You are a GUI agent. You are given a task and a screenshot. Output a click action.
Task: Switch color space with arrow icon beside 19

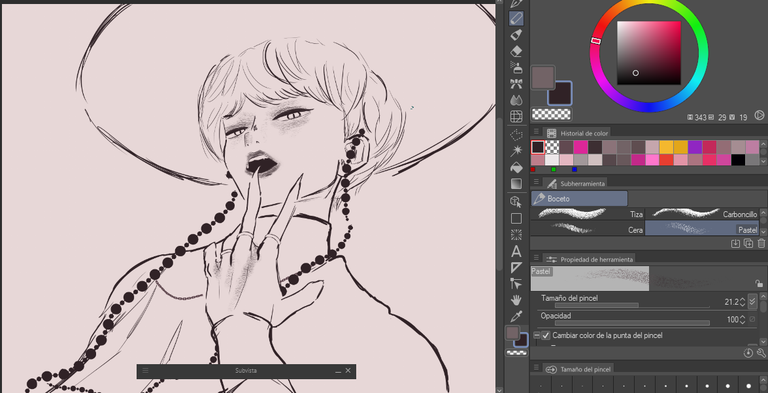[759, 116]
